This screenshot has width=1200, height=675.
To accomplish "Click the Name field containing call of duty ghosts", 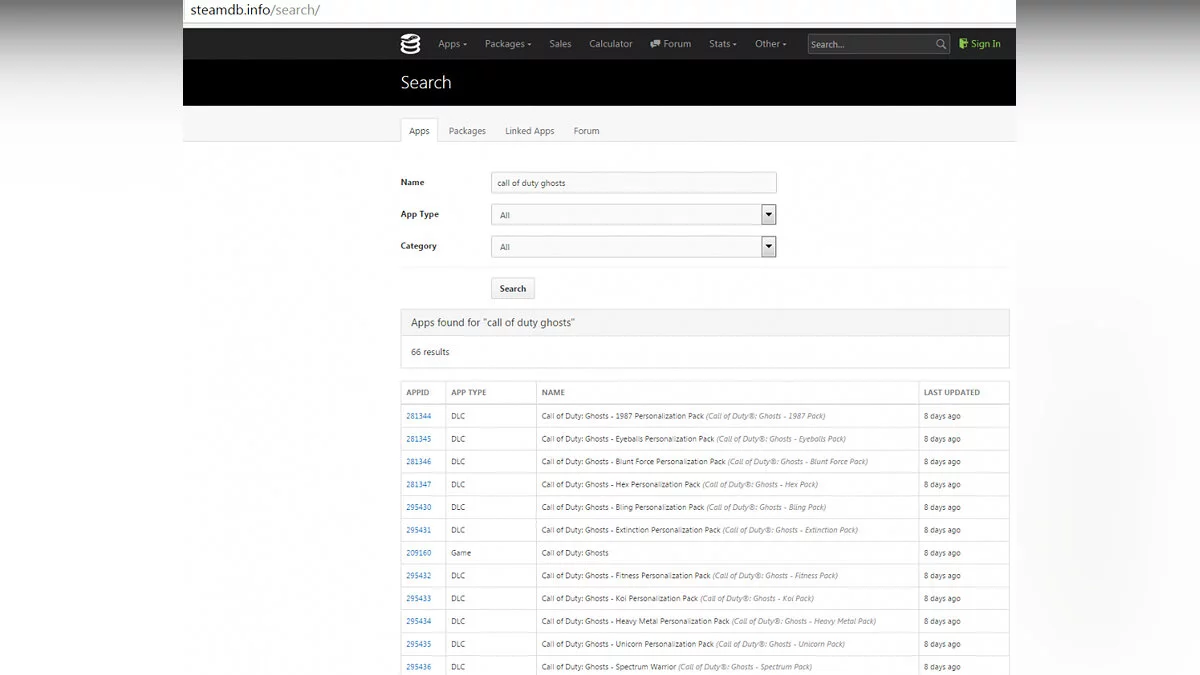I will 633,183.
